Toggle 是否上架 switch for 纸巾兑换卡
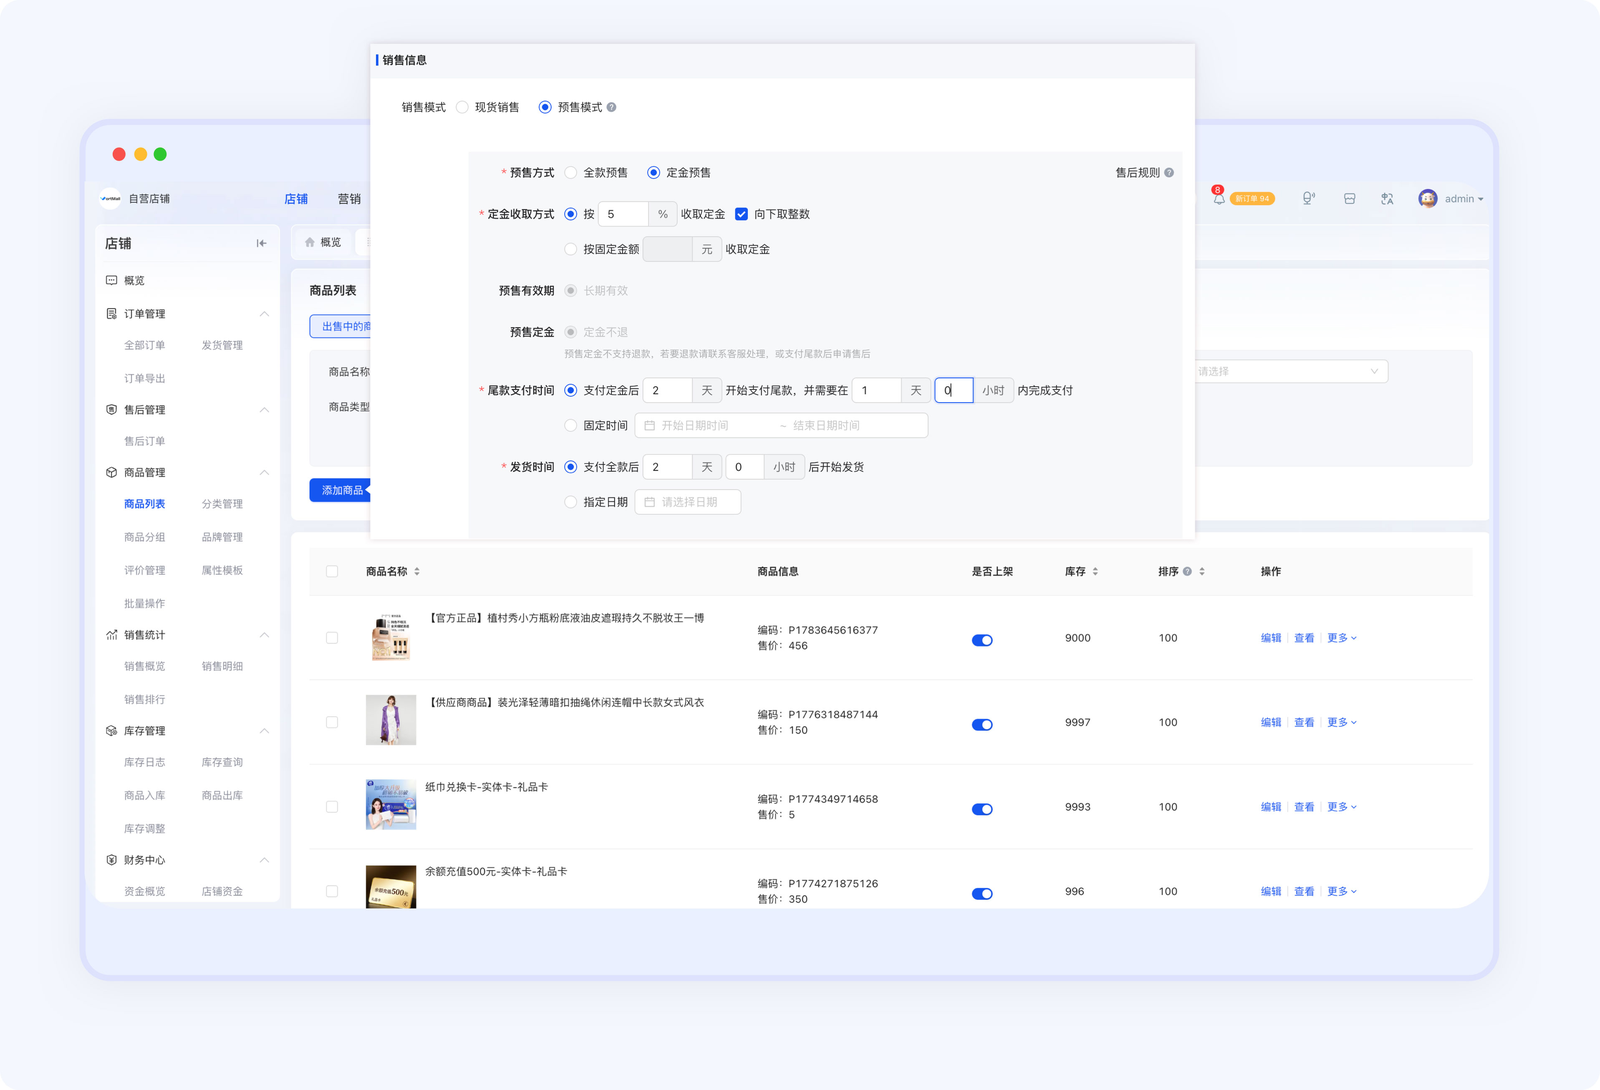Viewport: 1600px width, 1090px height. click(982, 809)
